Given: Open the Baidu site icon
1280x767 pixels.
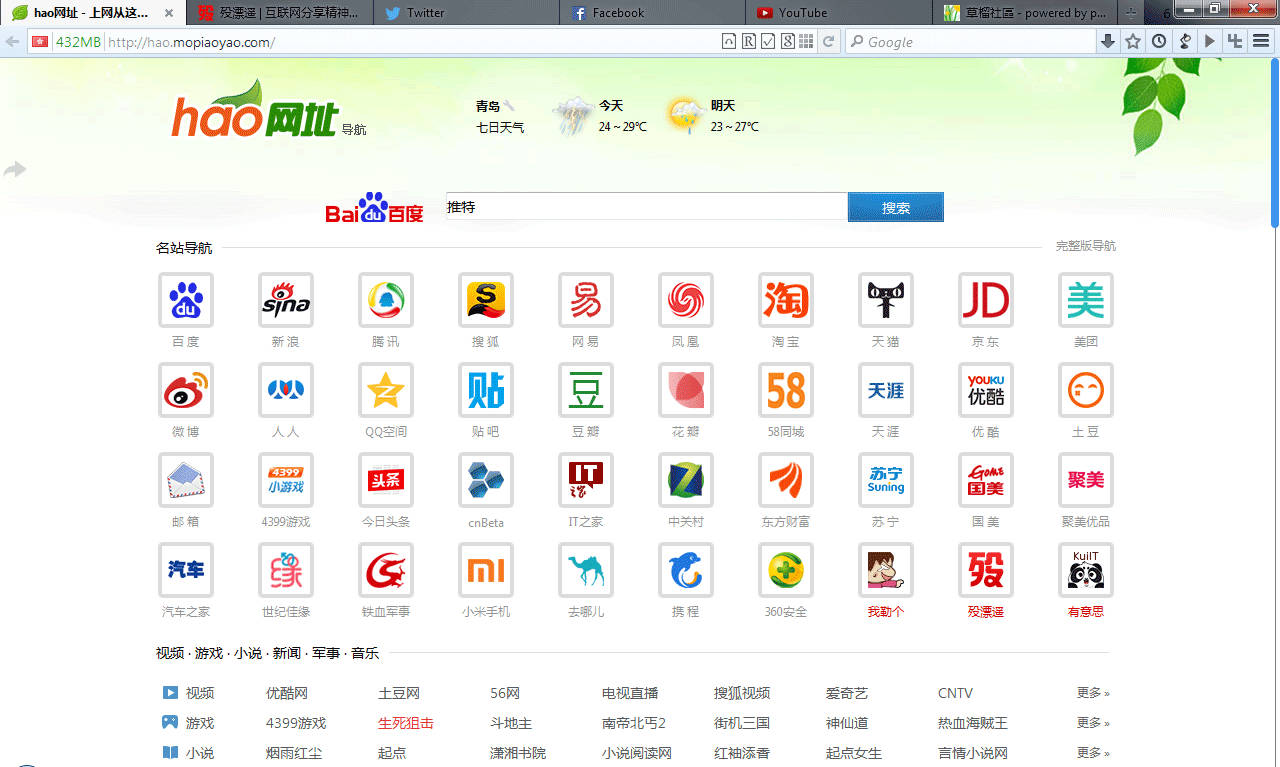Looking at the screenshot, I should tap(186, 300).
